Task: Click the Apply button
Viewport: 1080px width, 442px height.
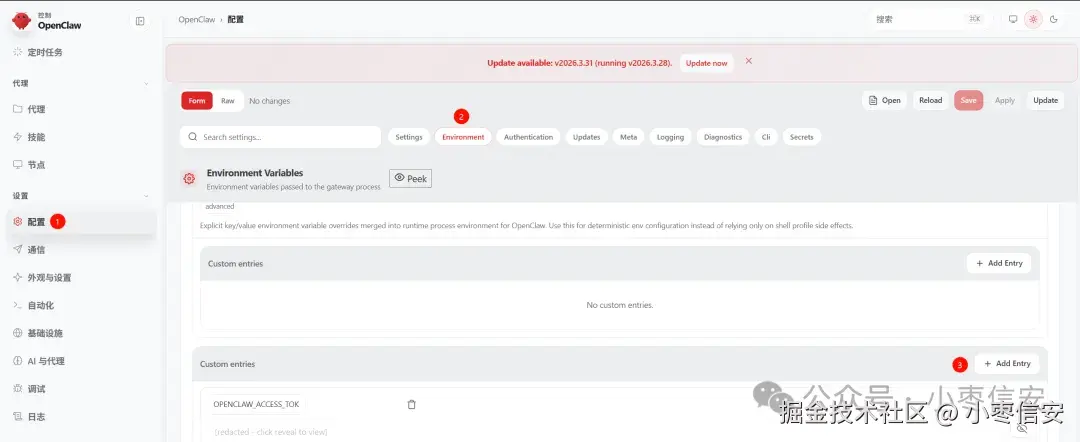Action: pyautogui.click(x=1005, y=101)
